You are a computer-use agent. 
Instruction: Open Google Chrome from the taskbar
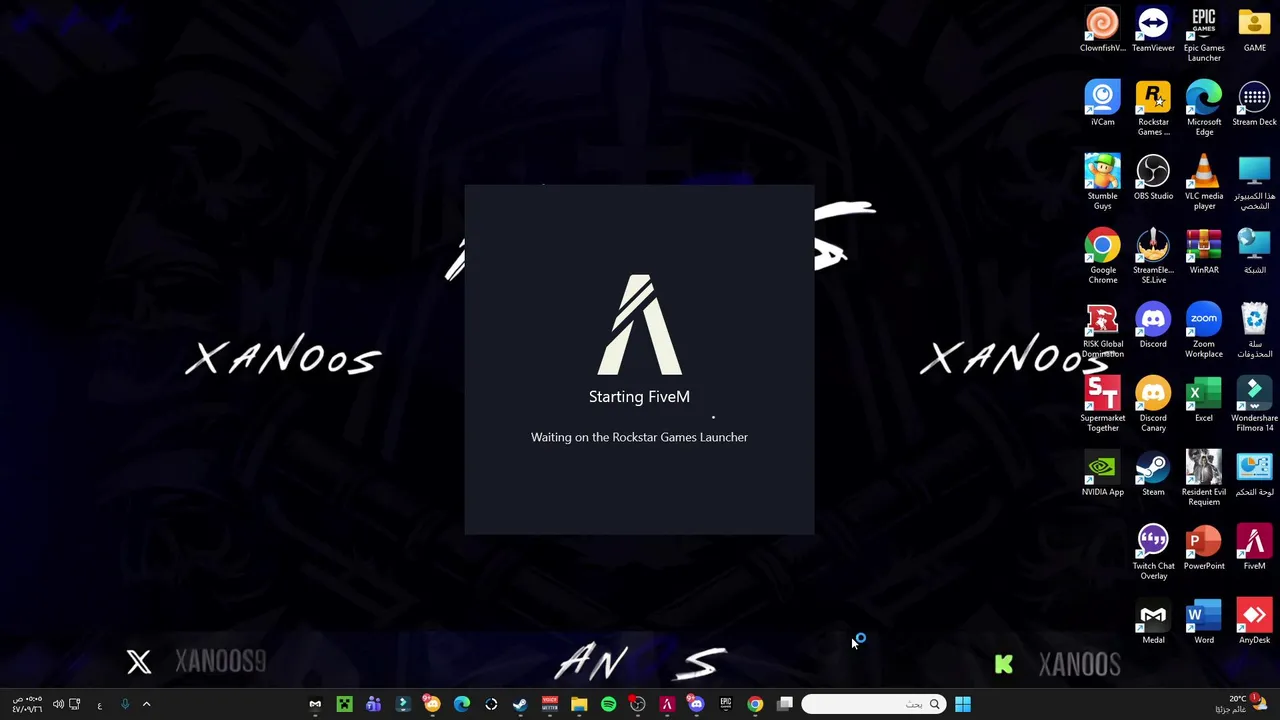click(755, 704)
